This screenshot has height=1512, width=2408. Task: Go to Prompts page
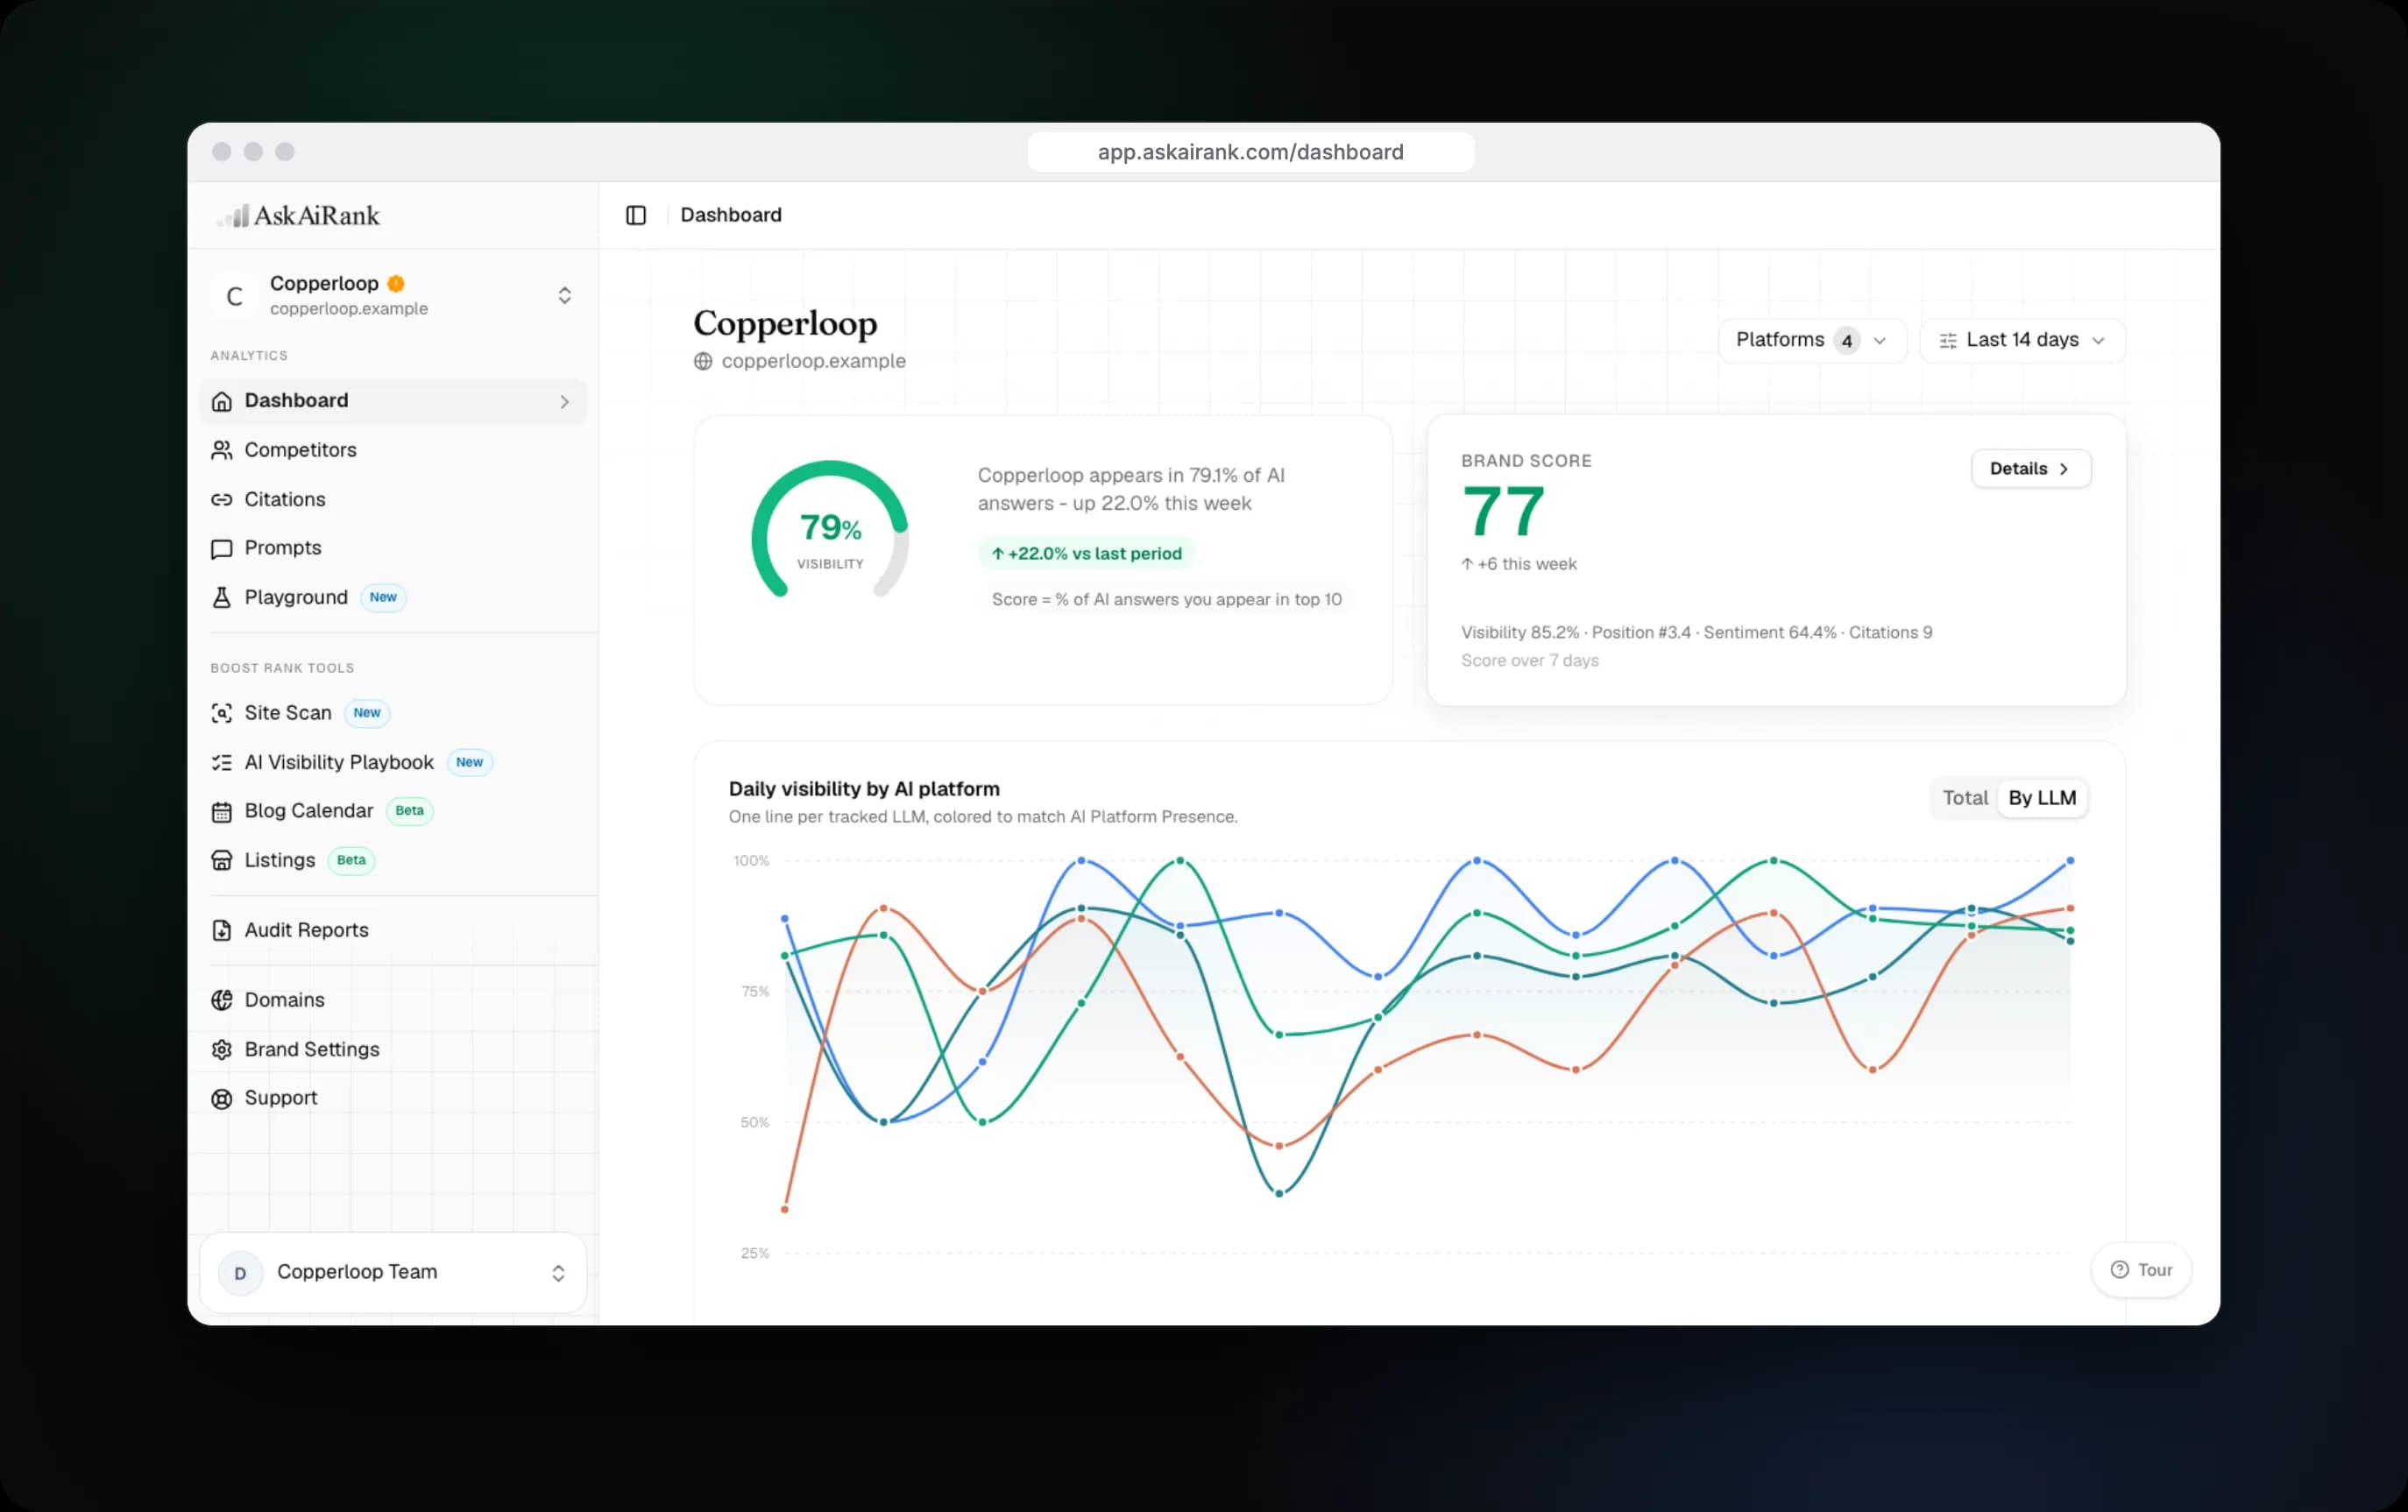[393, 548]
